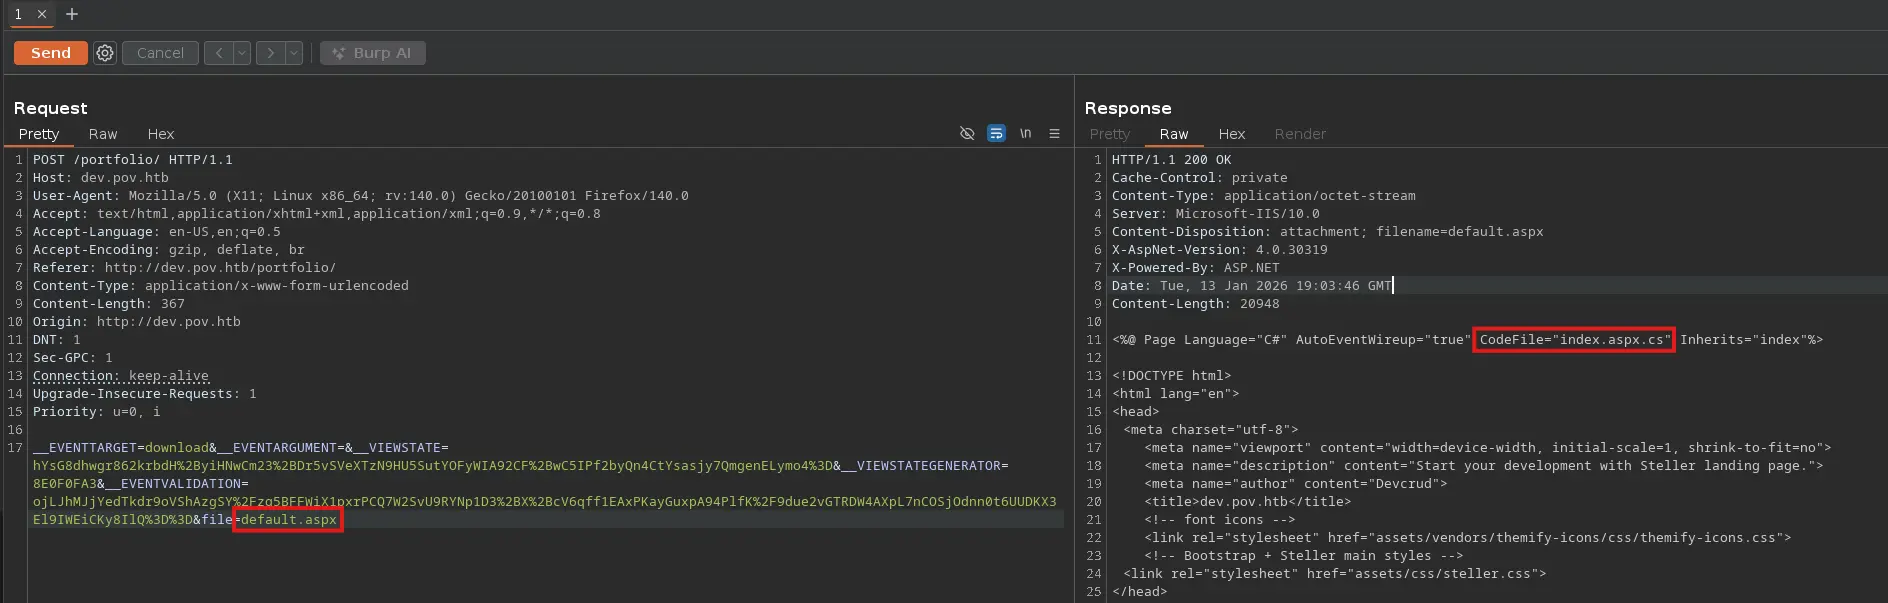Click the orange Send button
Image resolution: width=1888 pixels, height=603 pixels.
coord(50,53)
